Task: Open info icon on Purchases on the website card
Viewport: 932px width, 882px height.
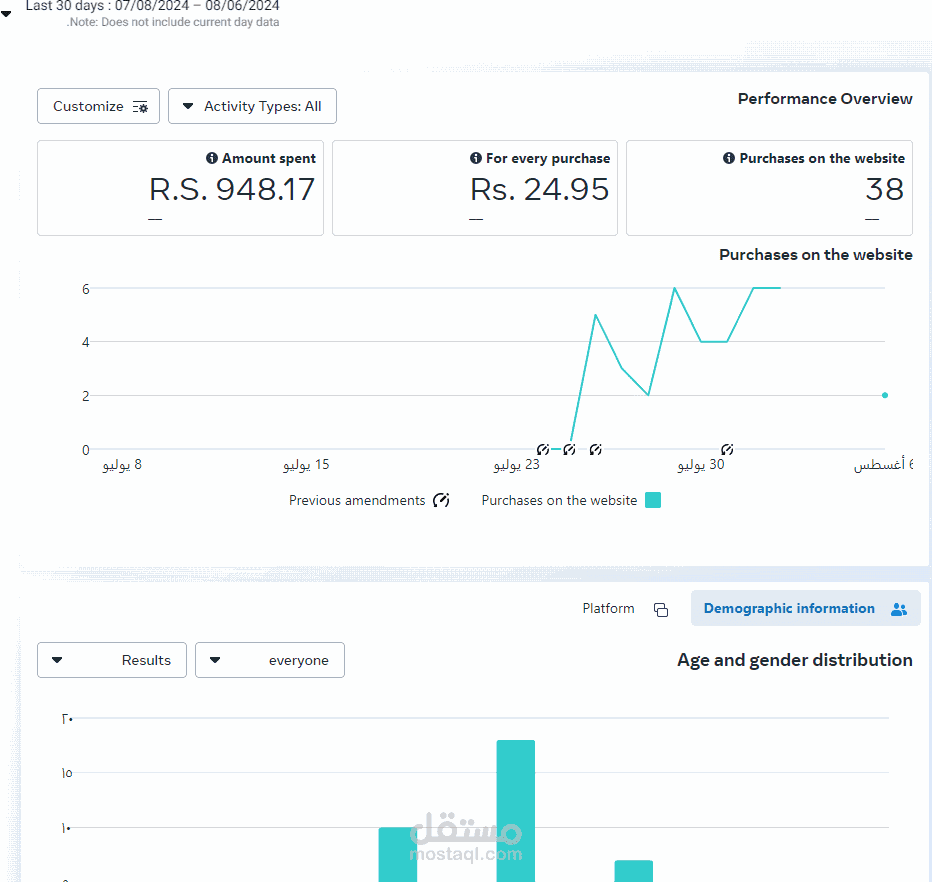Action: click(x=729, y=158)
